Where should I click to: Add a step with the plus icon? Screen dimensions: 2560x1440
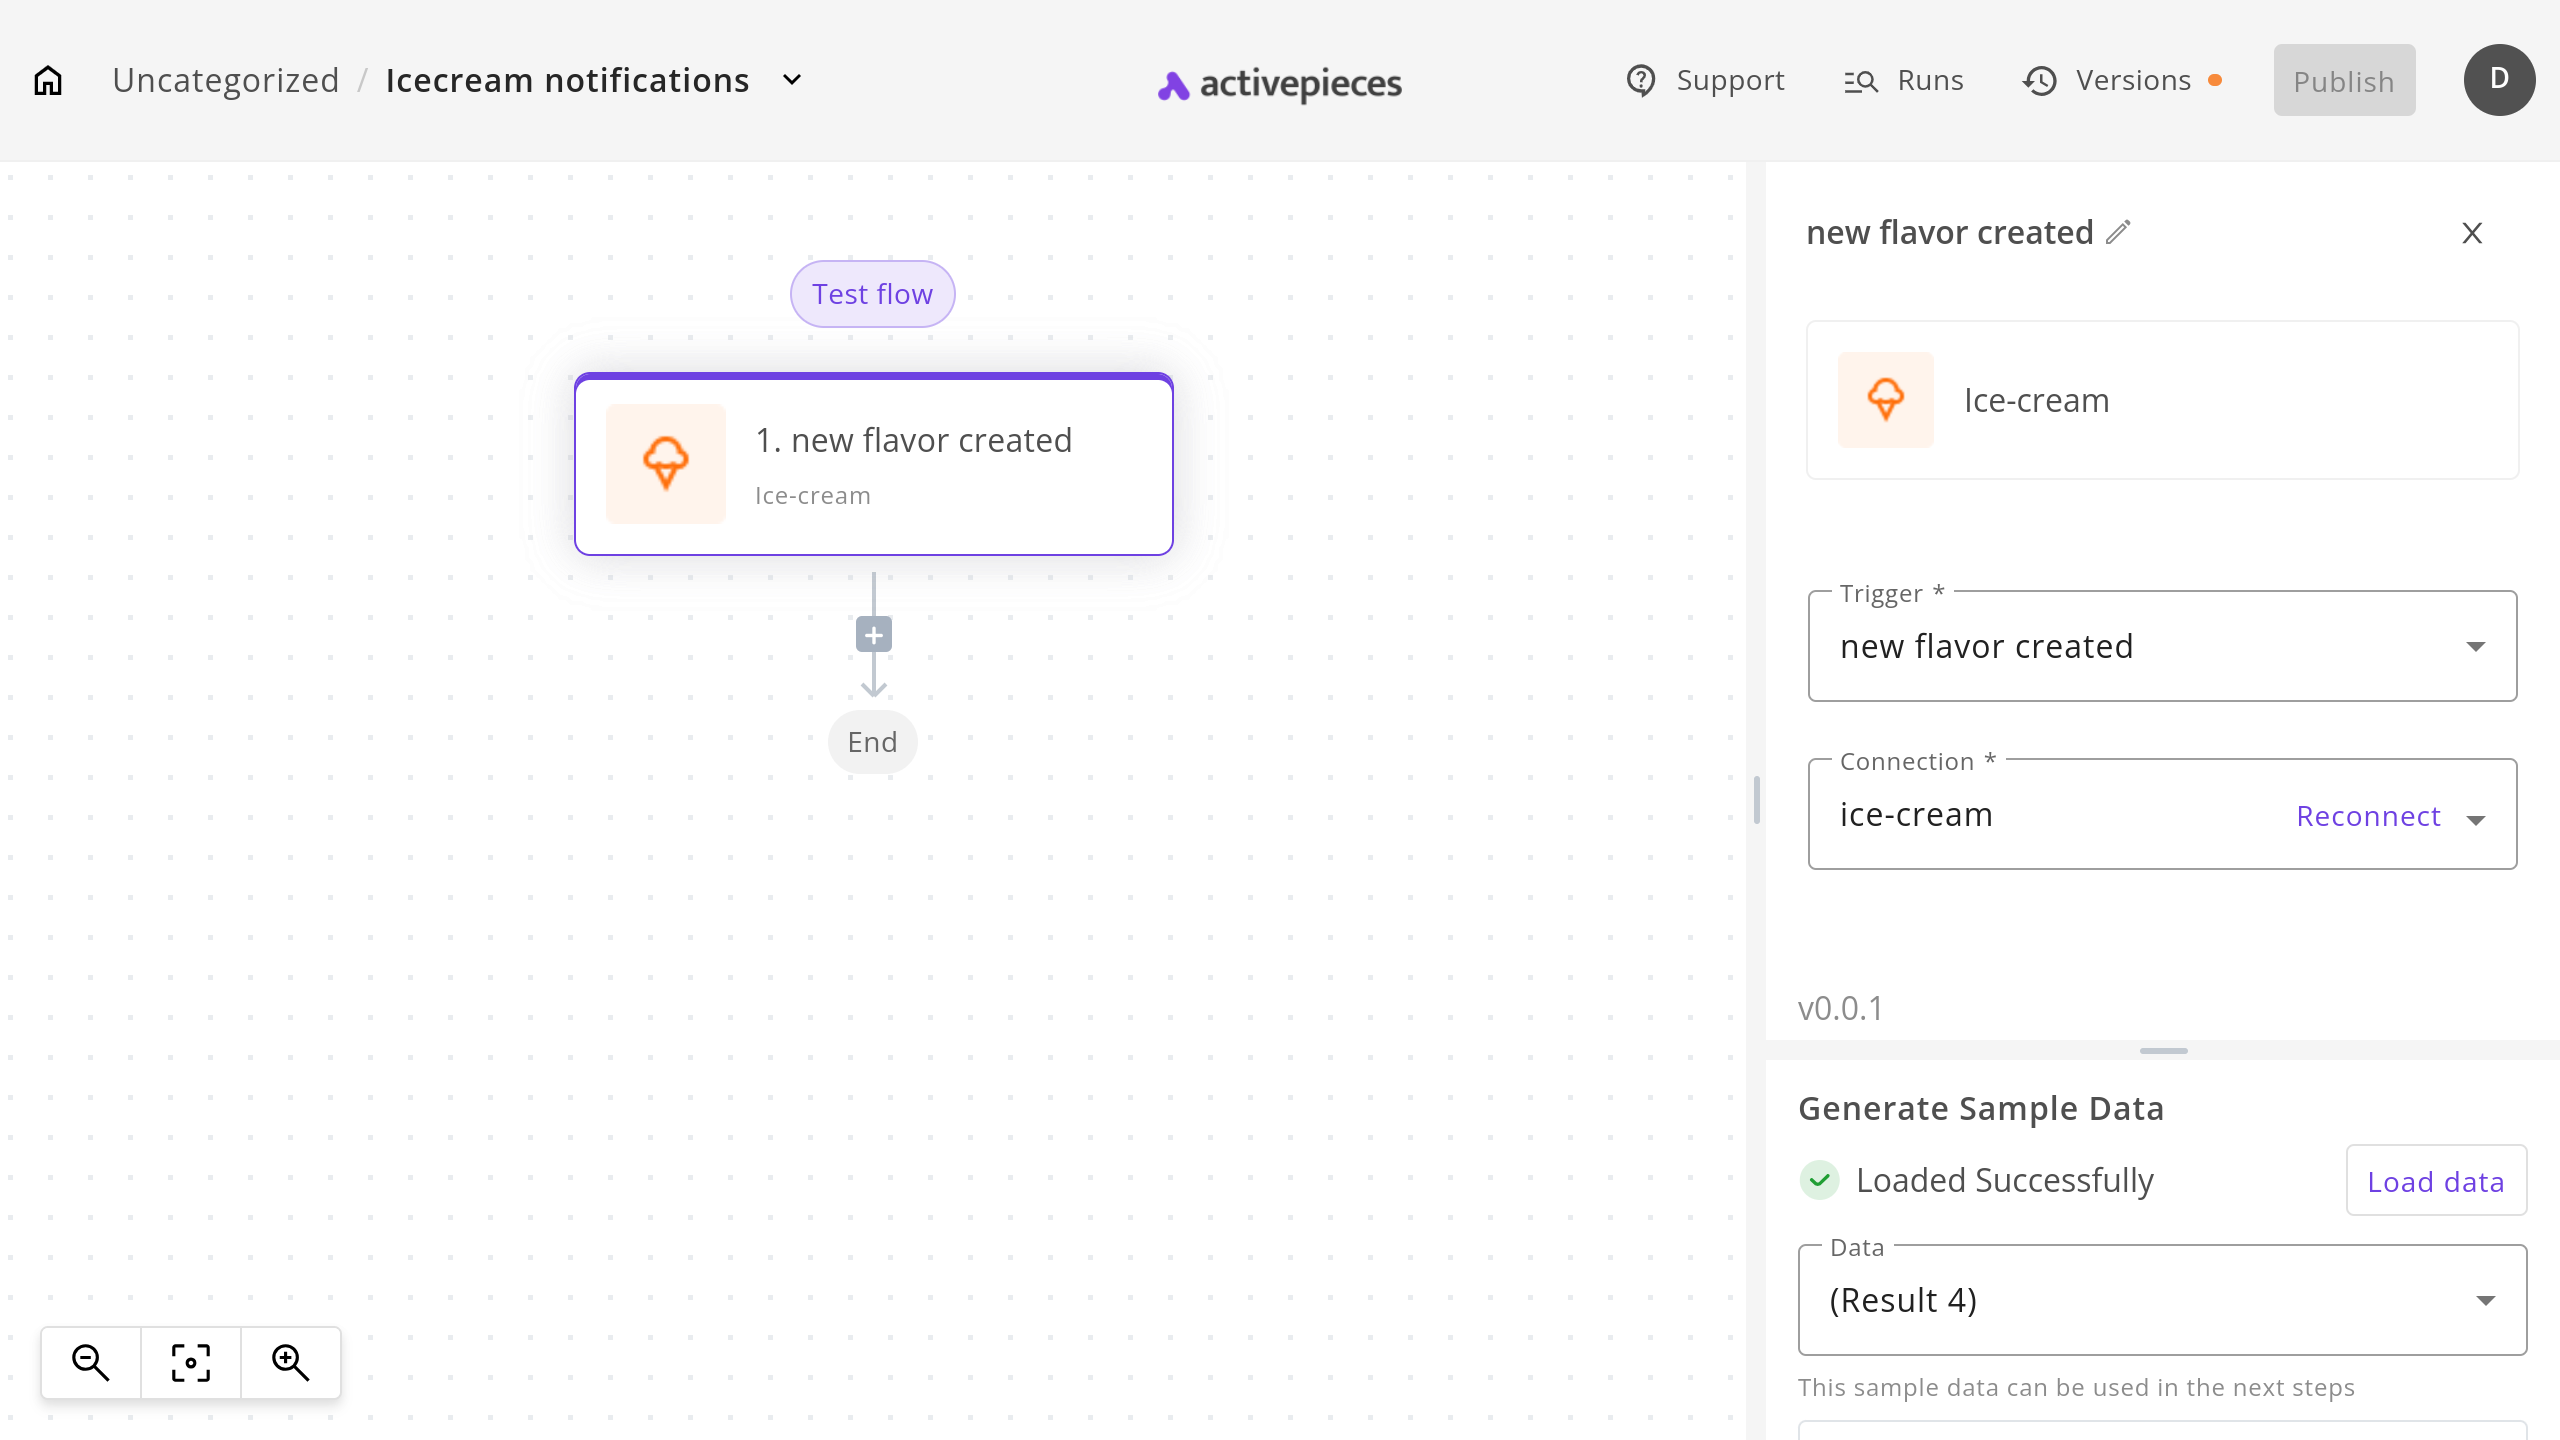873,635
